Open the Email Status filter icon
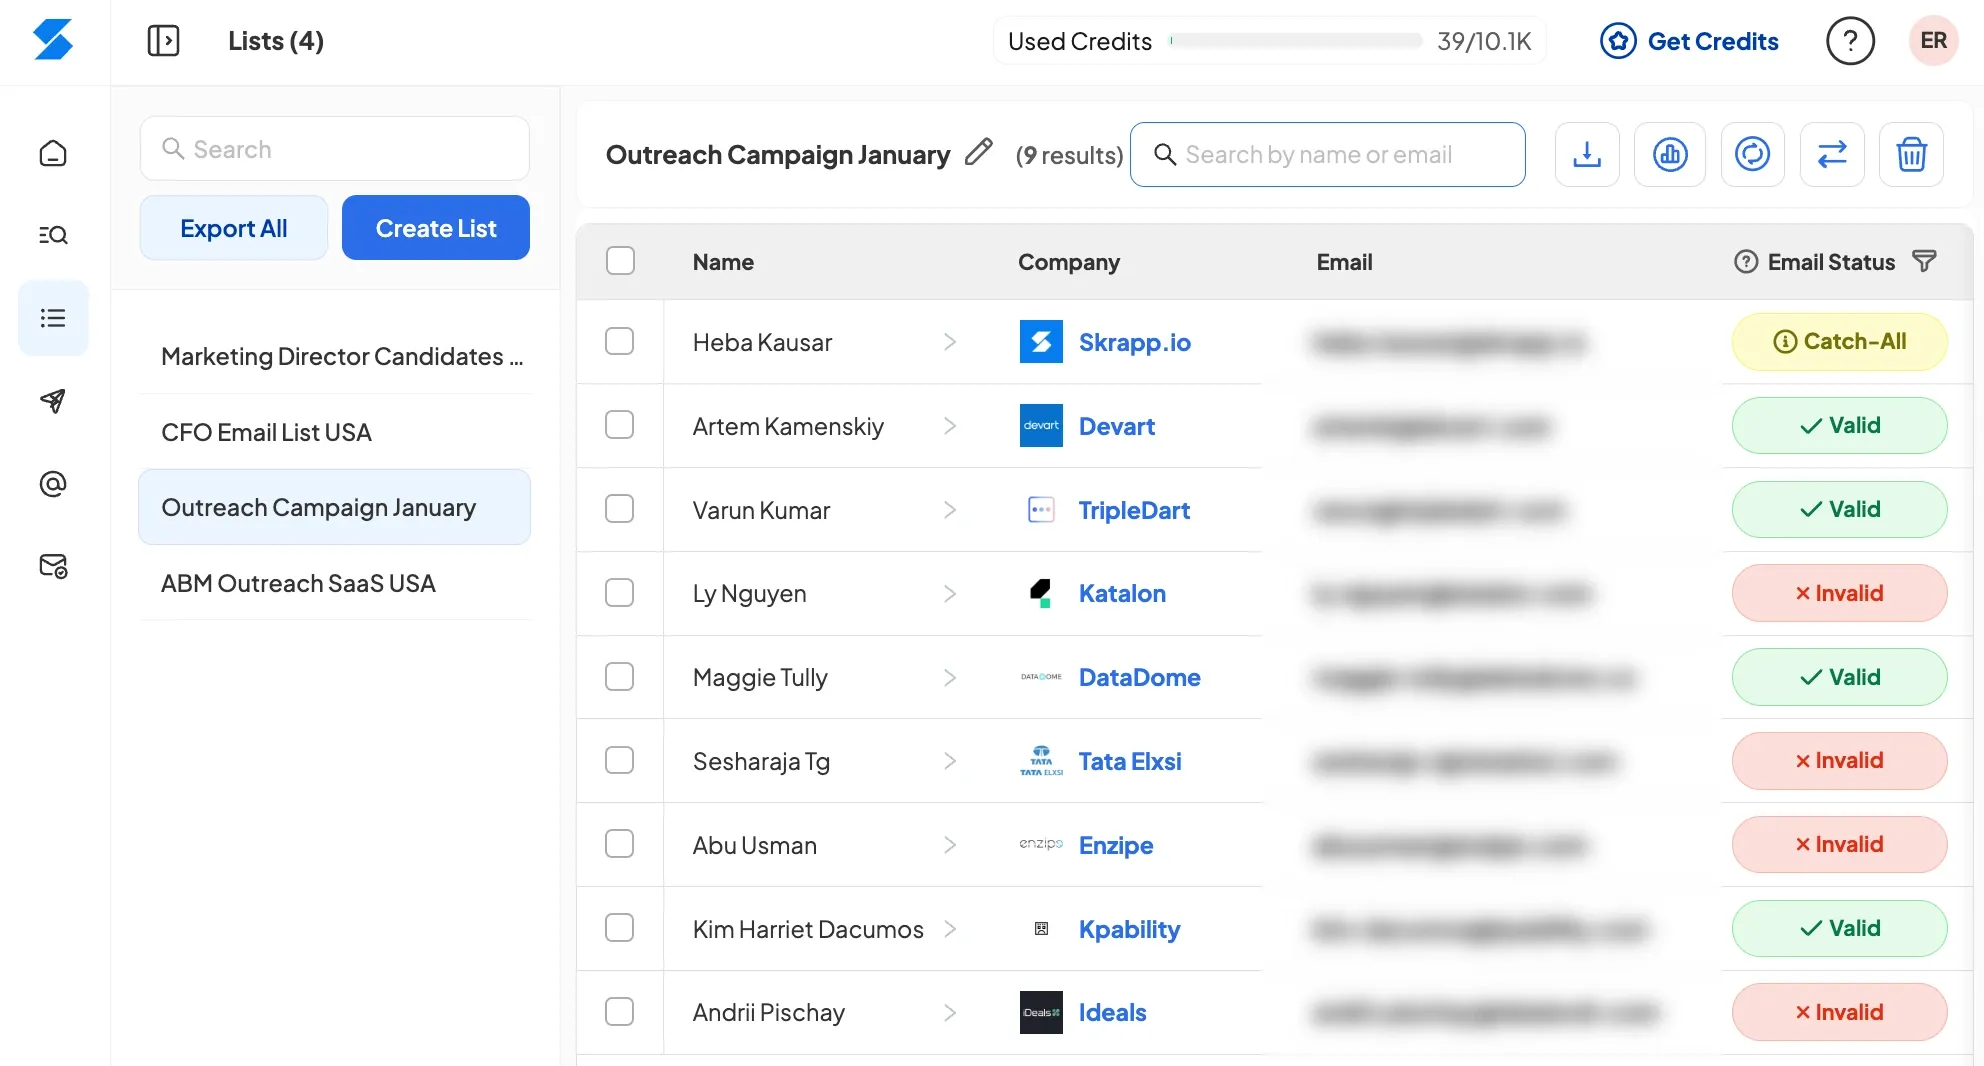The width and height of the screenshot is (1984, 1066). 1923,261
